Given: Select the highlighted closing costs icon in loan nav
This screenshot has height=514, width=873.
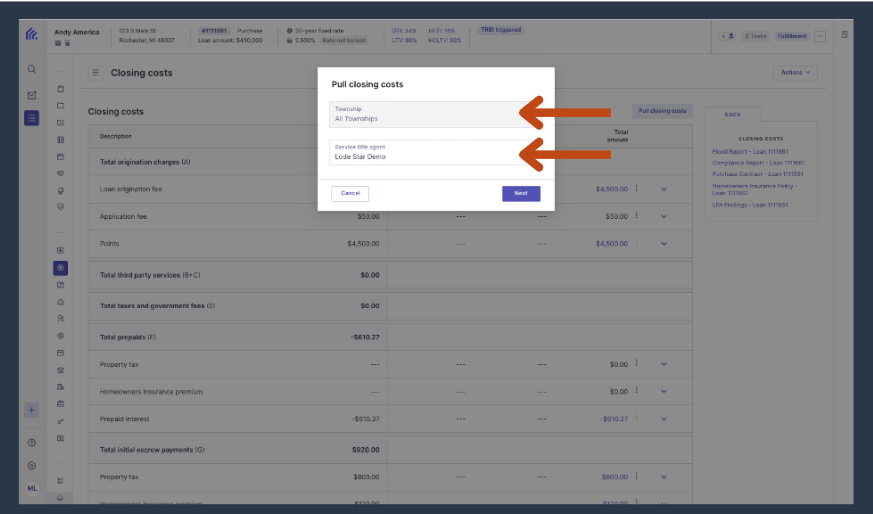Looking at the screenshot, I should tap(61, 268).
